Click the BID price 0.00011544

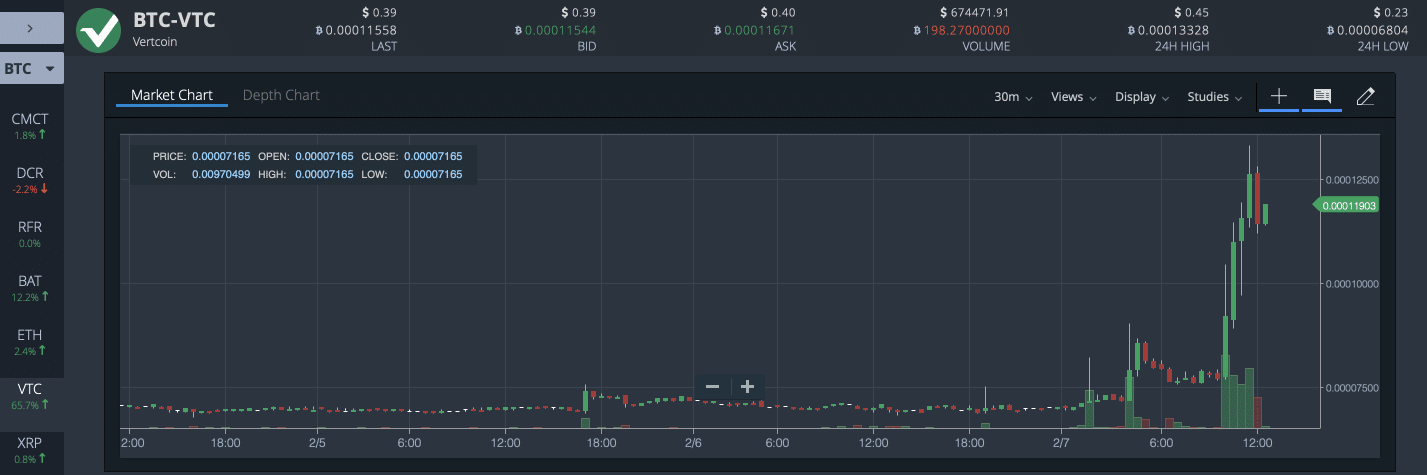click(554, 30)
